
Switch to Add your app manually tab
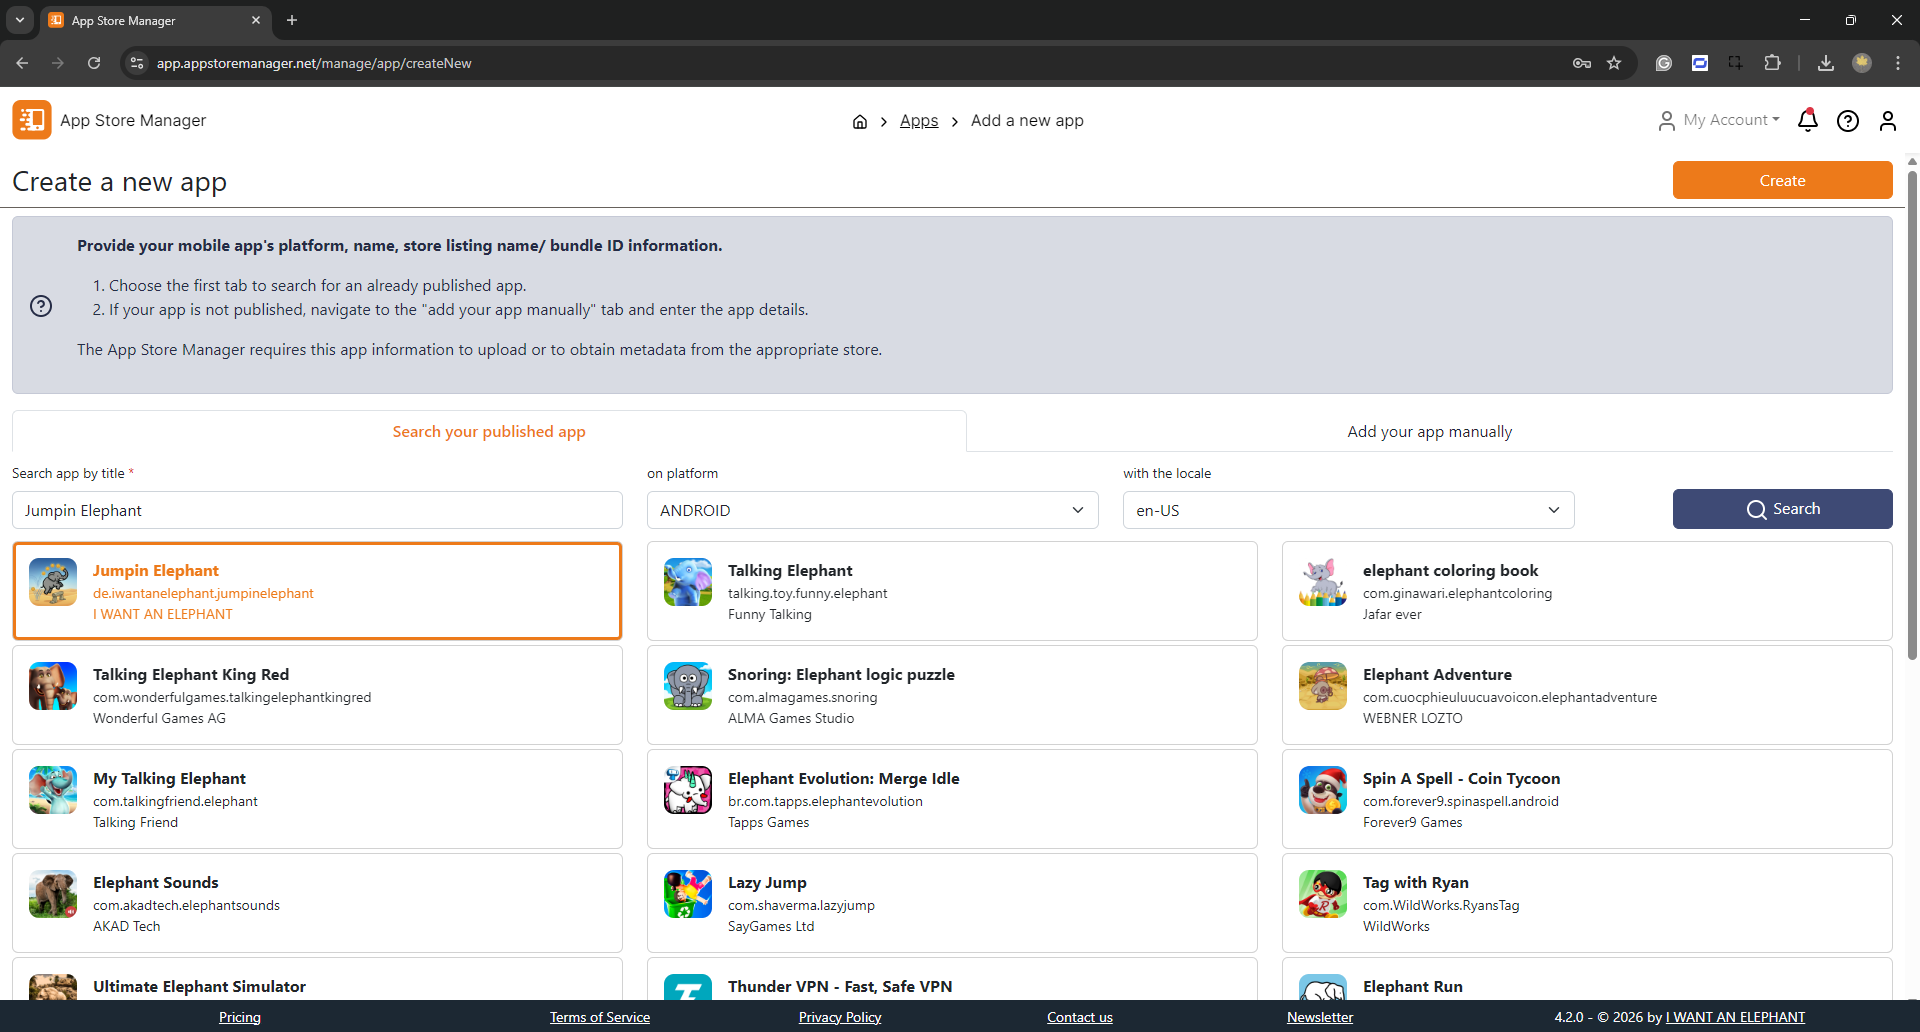(x=1429, y=432)
